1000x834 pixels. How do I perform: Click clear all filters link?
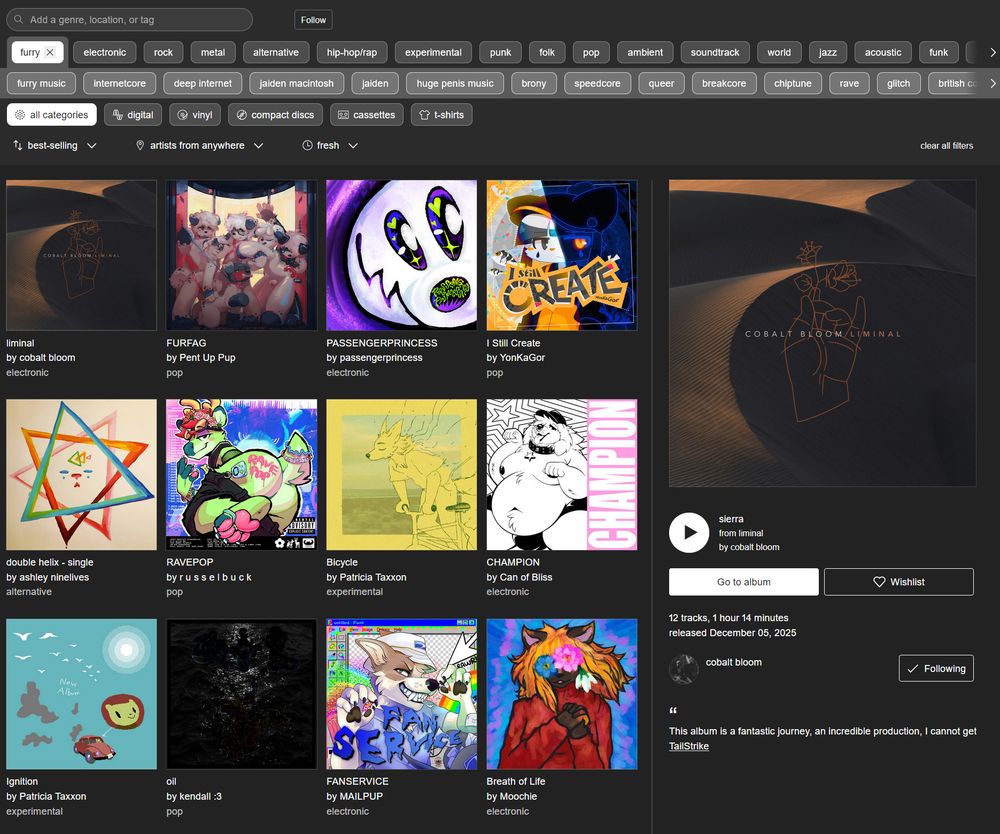pos(946,145)
